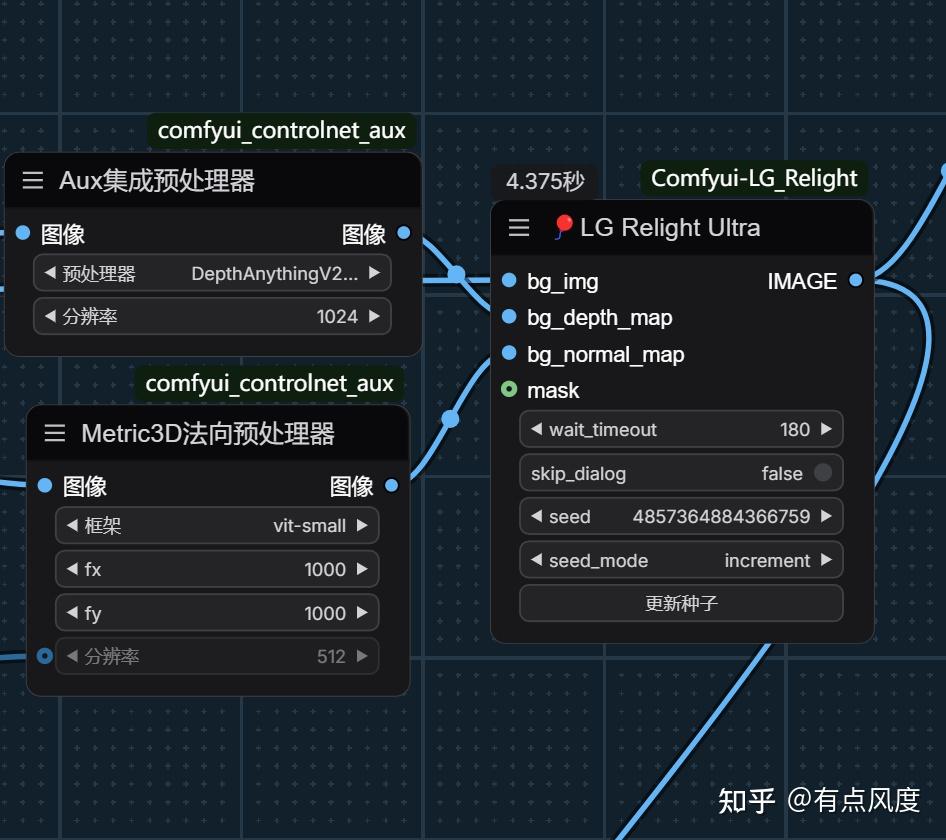
Task: Select the mask input socket
Action: 510,390
